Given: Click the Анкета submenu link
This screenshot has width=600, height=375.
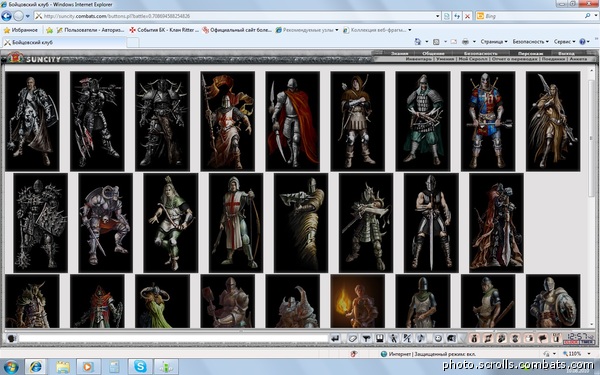Looking at the screenshot, I should pos(578,59).
